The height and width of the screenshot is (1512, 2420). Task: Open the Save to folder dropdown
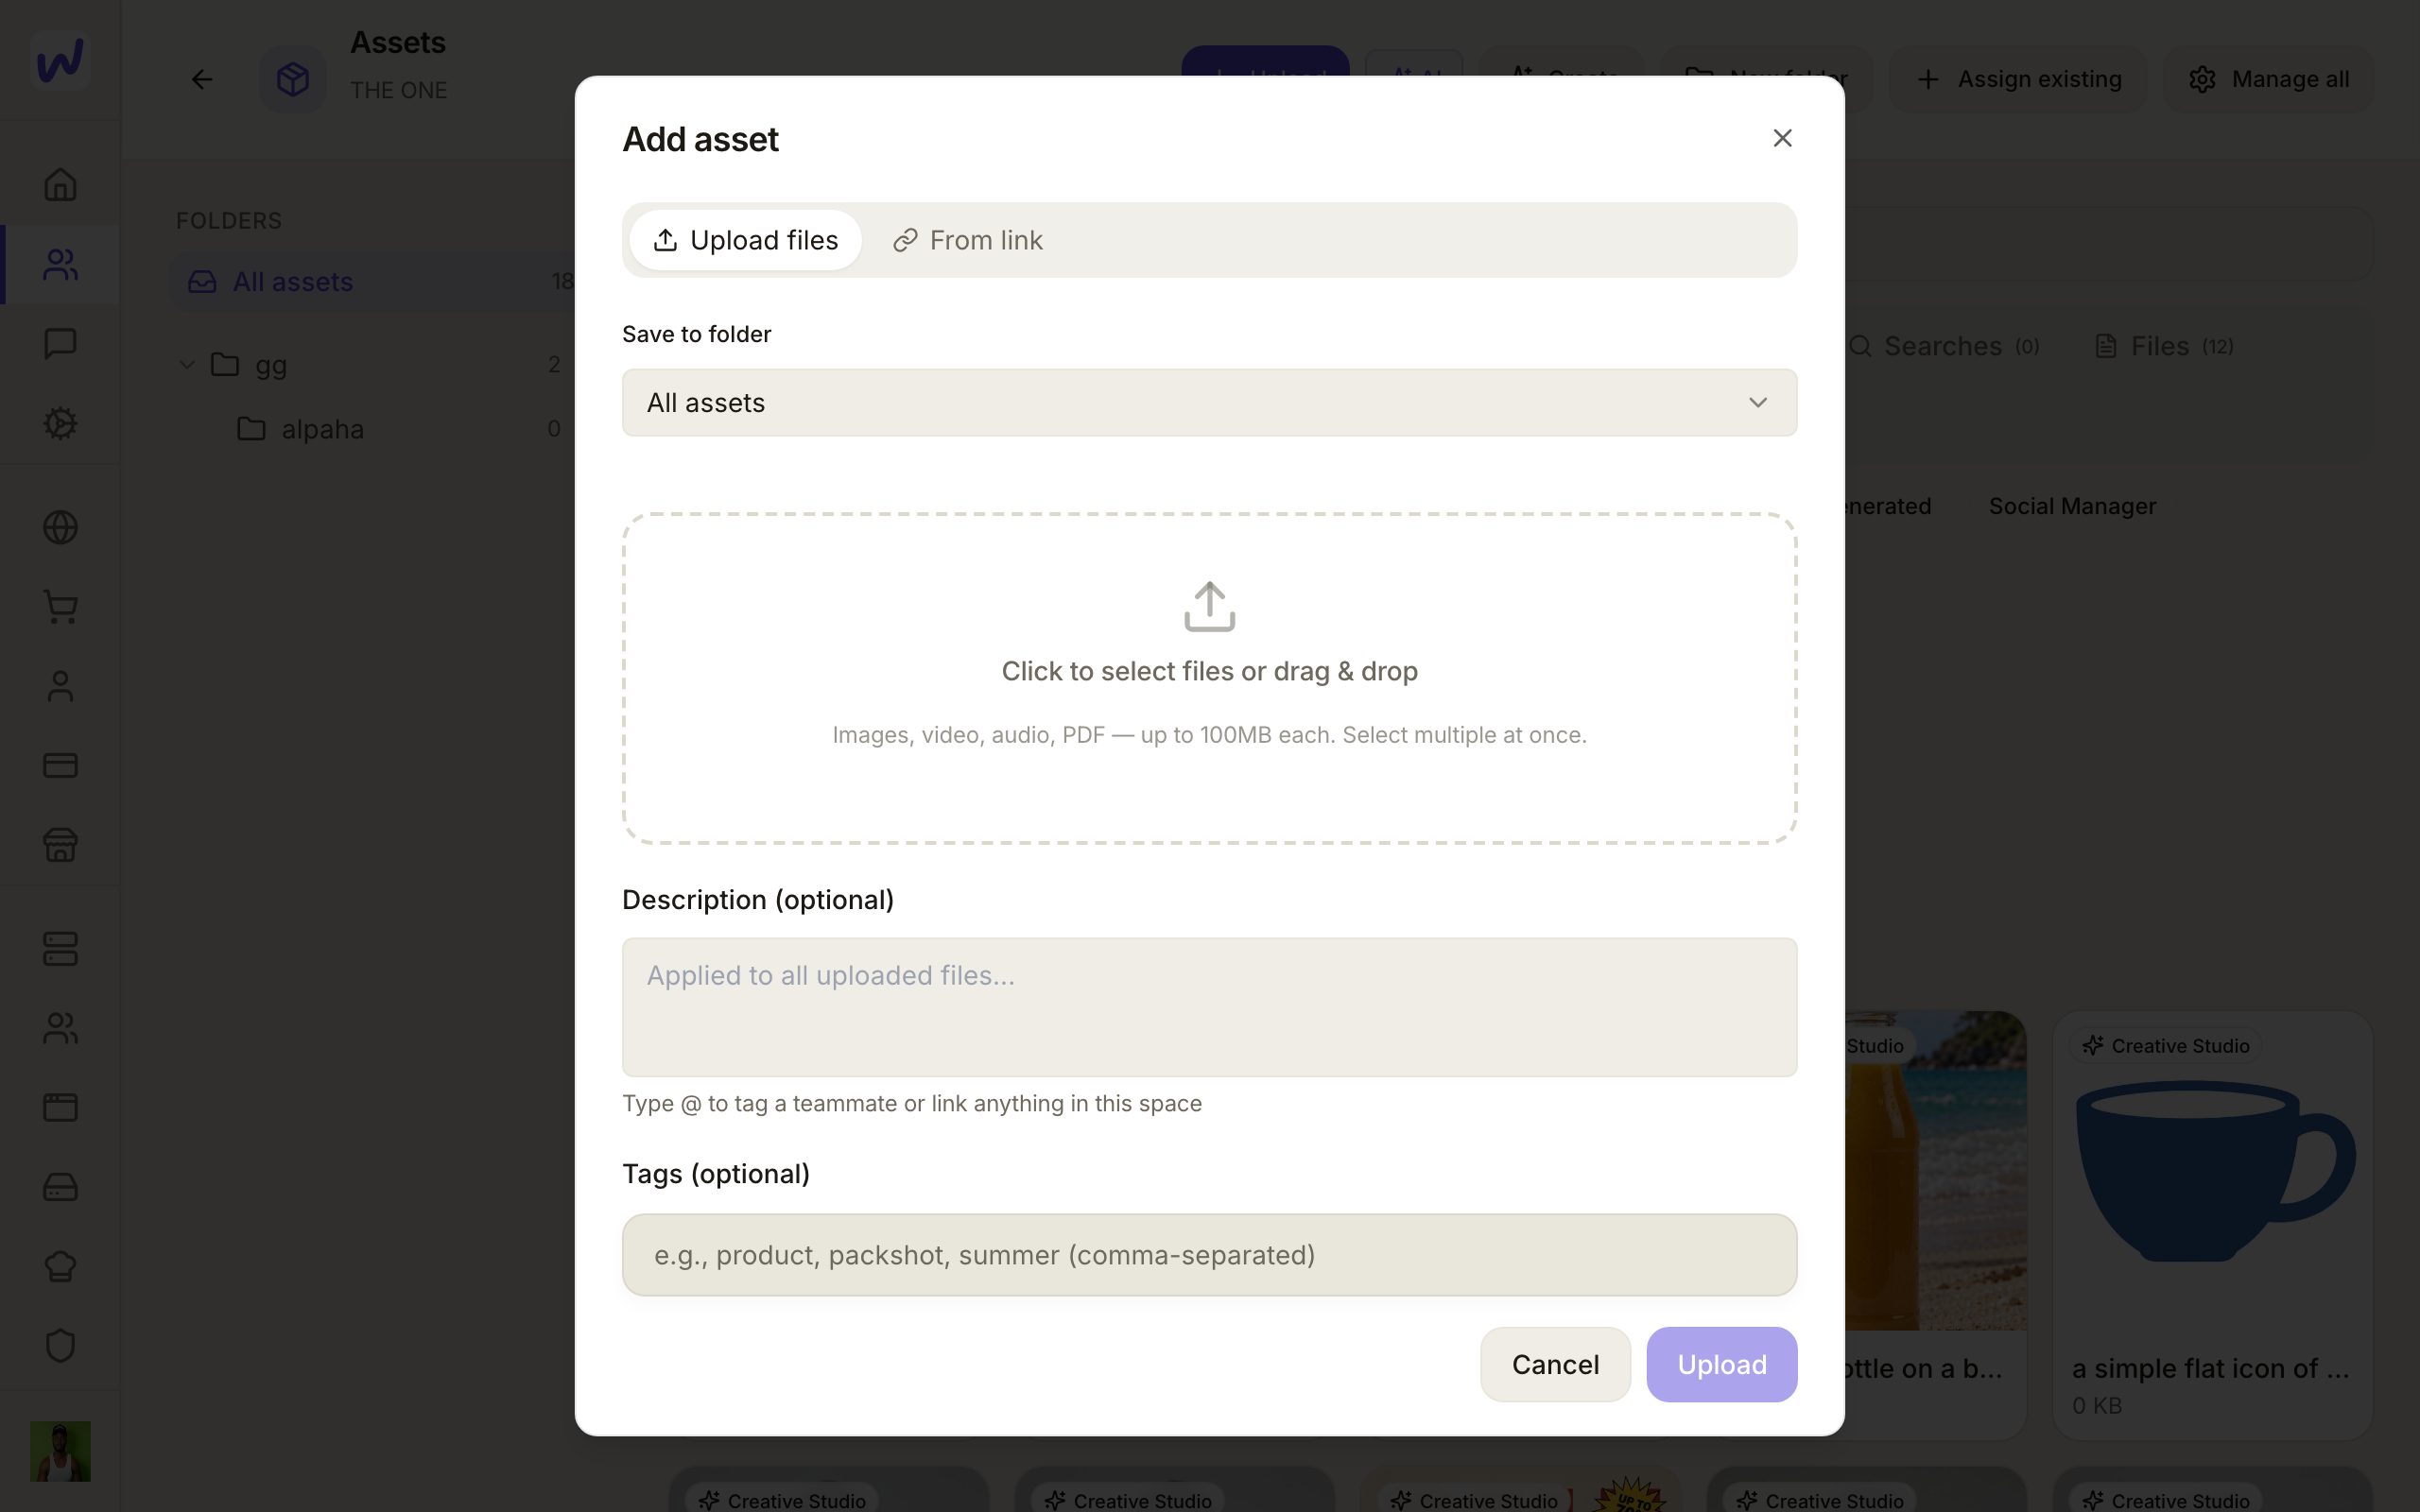[1209, 402]
